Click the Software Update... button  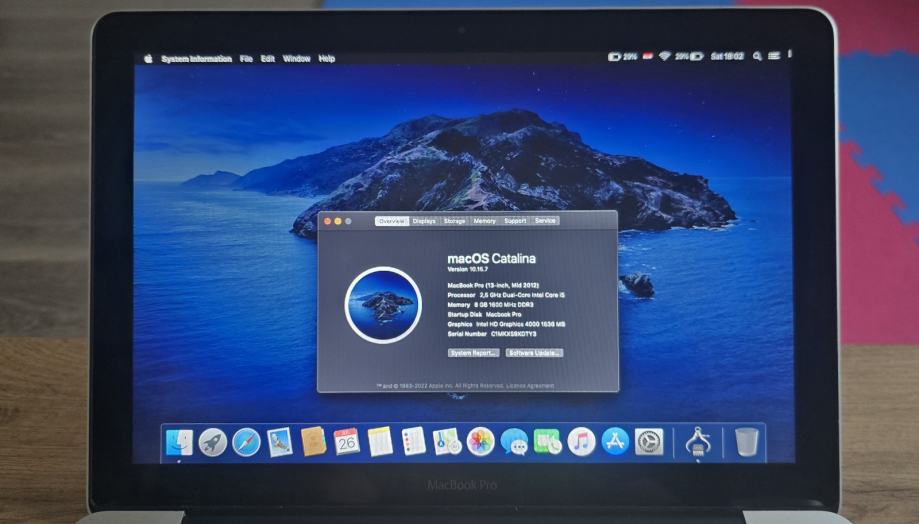point(535,353)
